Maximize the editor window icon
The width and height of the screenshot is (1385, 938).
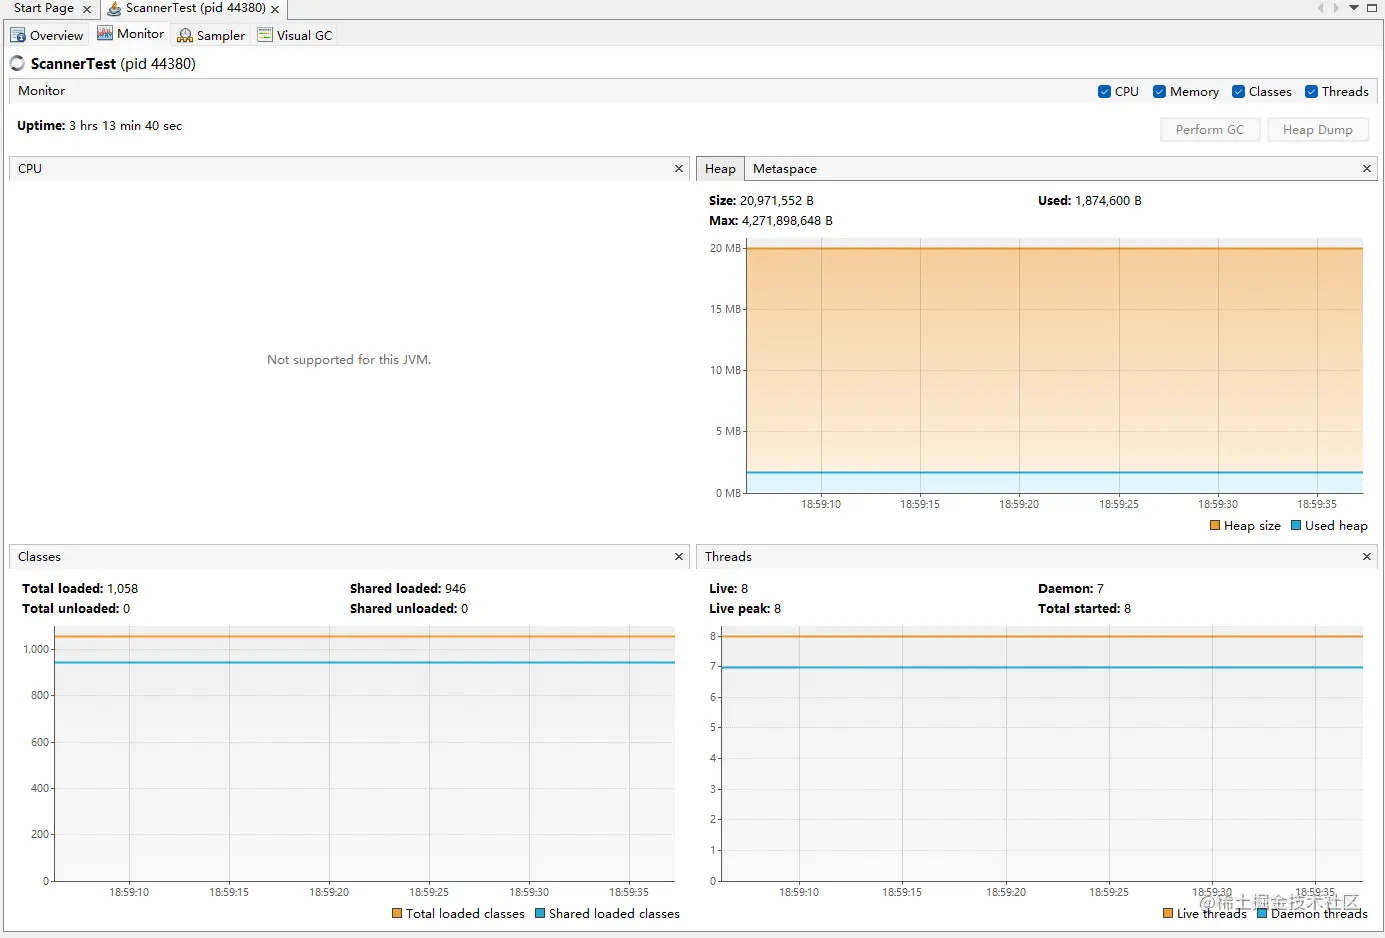click(x=1372, y=8)
